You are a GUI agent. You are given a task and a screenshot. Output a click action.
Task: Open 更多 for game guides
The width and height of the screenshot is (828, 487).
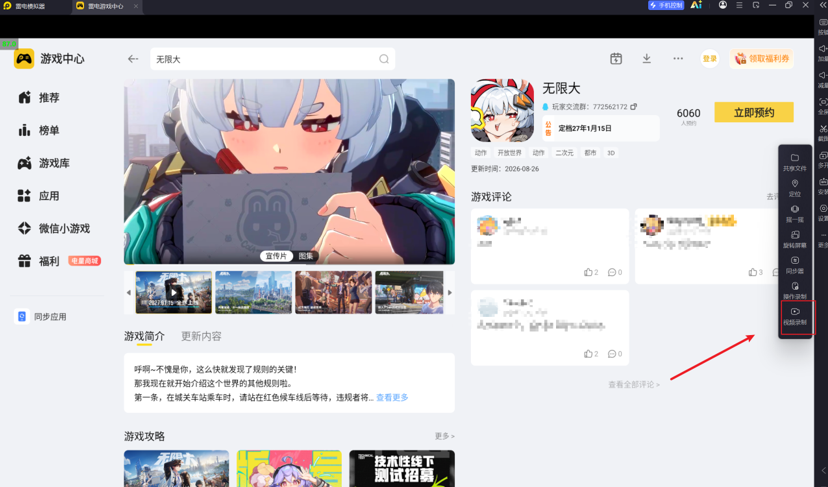point(444,436)
